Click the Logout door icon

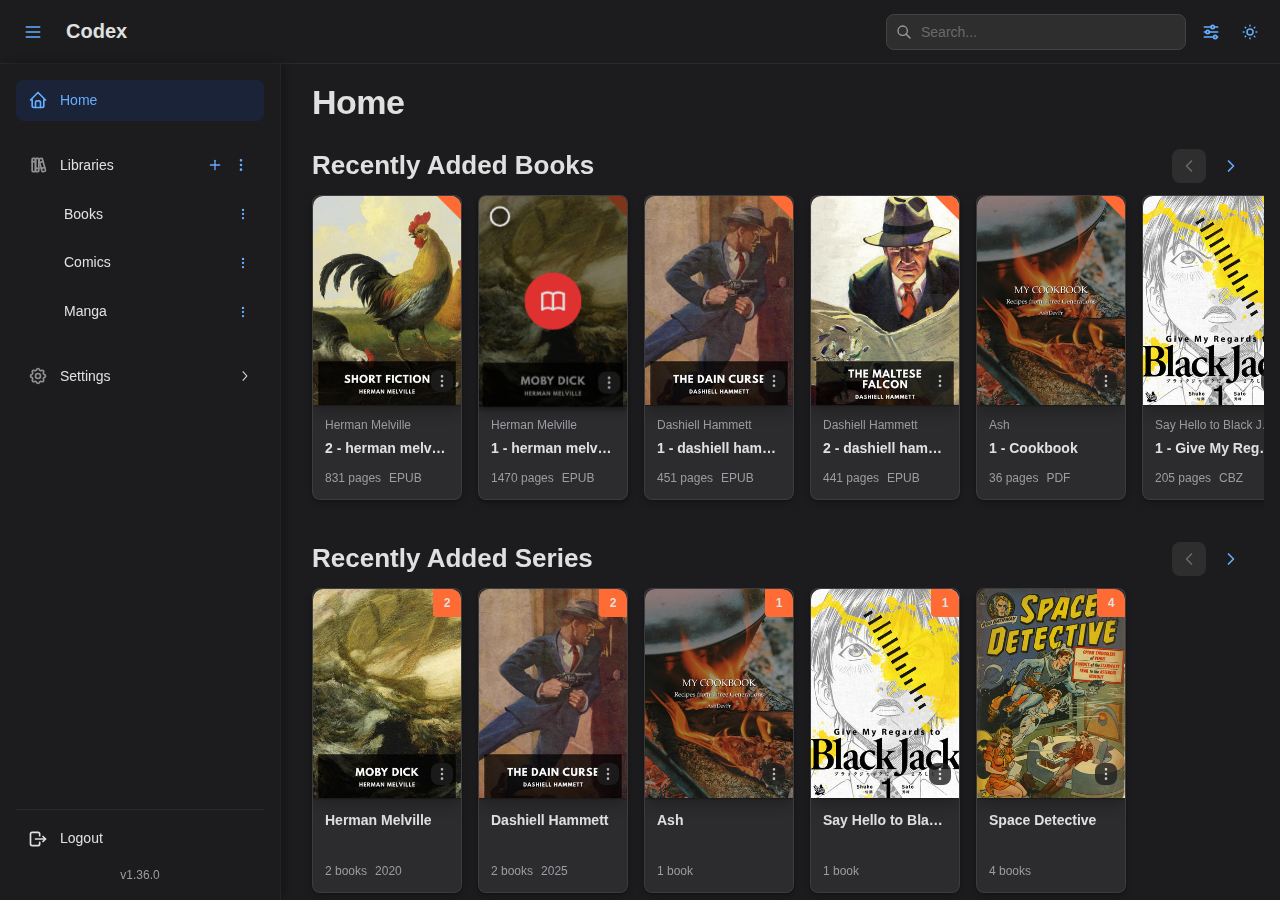38,838
